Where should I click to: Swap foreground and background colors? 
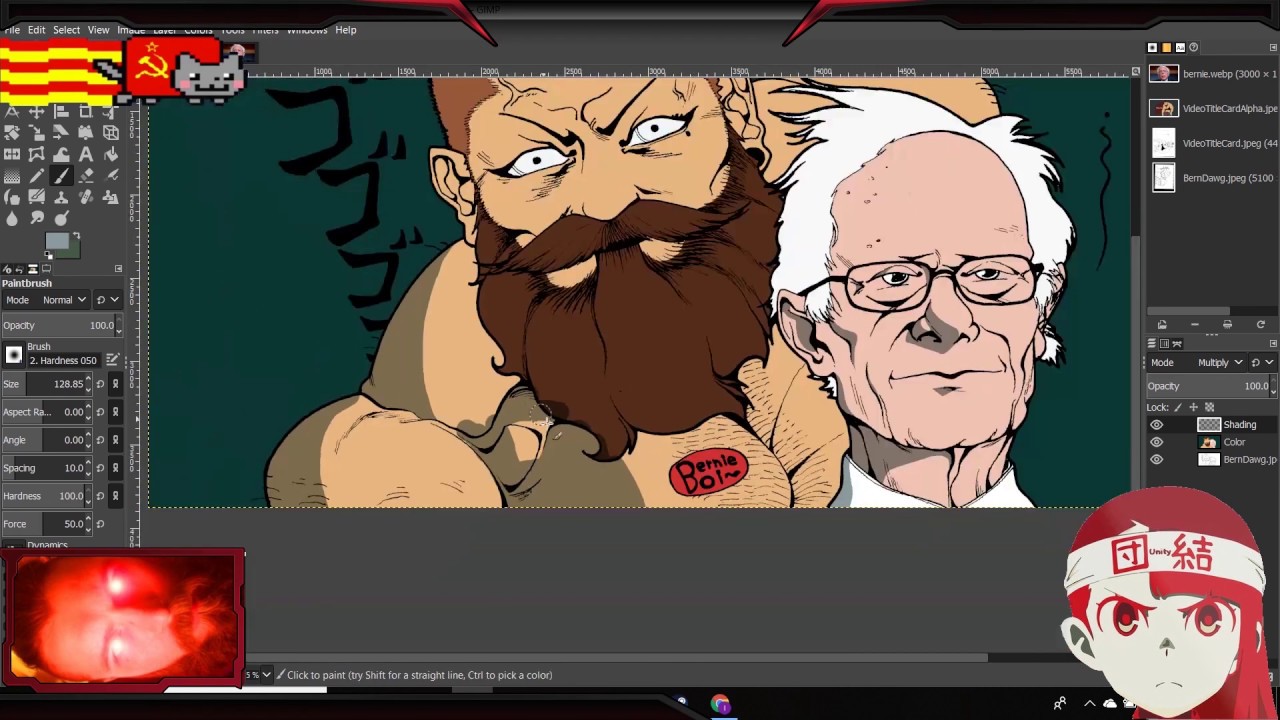pos(75,236)
